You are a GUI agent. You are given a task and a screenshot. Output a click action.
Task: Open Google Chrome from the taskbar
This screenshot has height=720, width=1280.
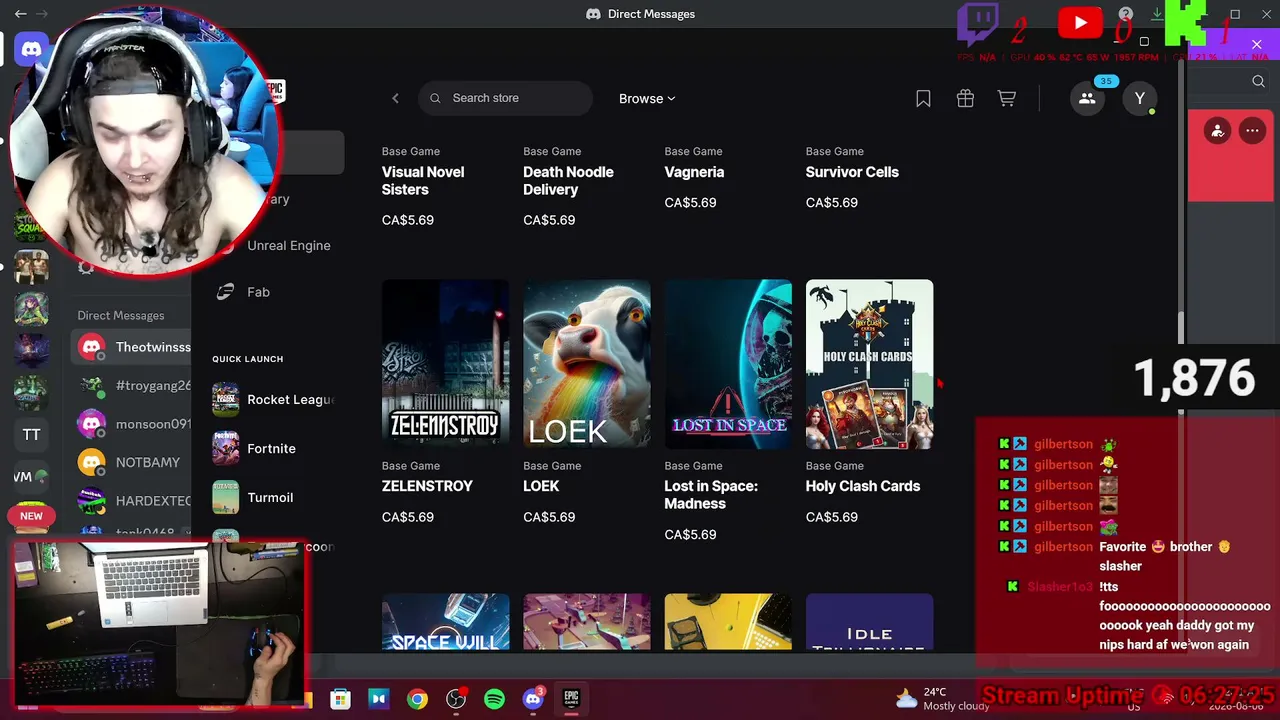417,699
